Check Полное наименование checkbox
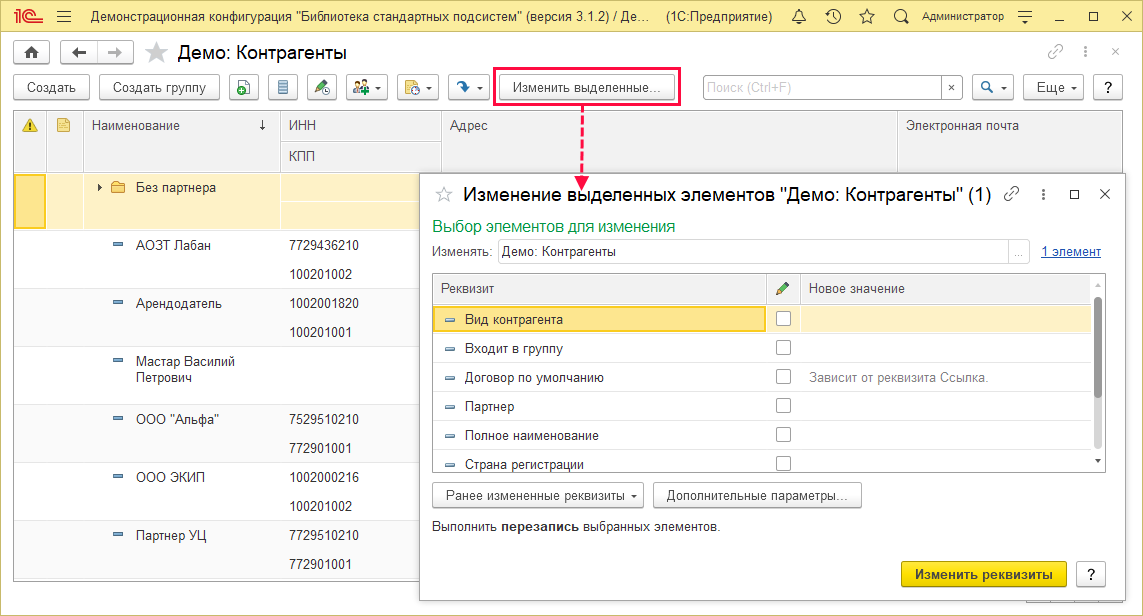Screen dimensions: 1143x616 (x=783, y=434)
